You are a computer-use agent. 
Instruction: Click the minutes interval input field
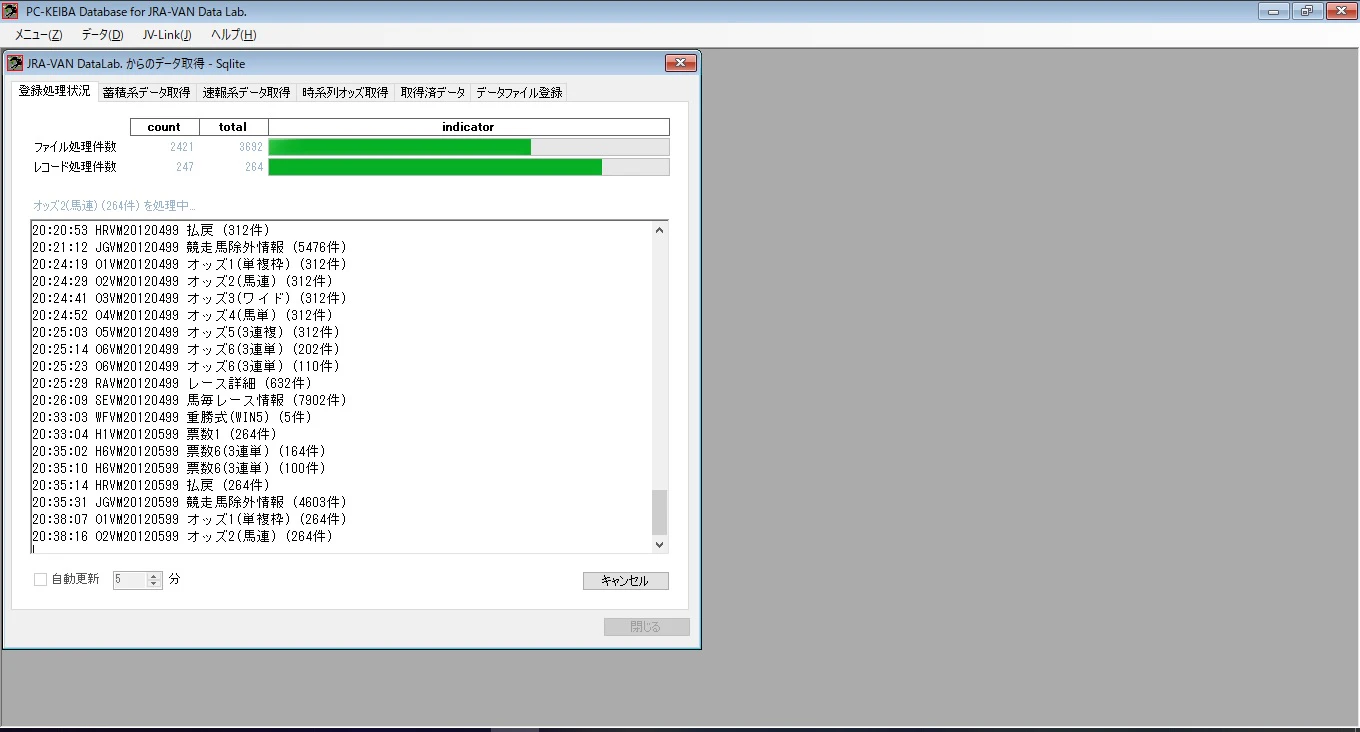130,579
